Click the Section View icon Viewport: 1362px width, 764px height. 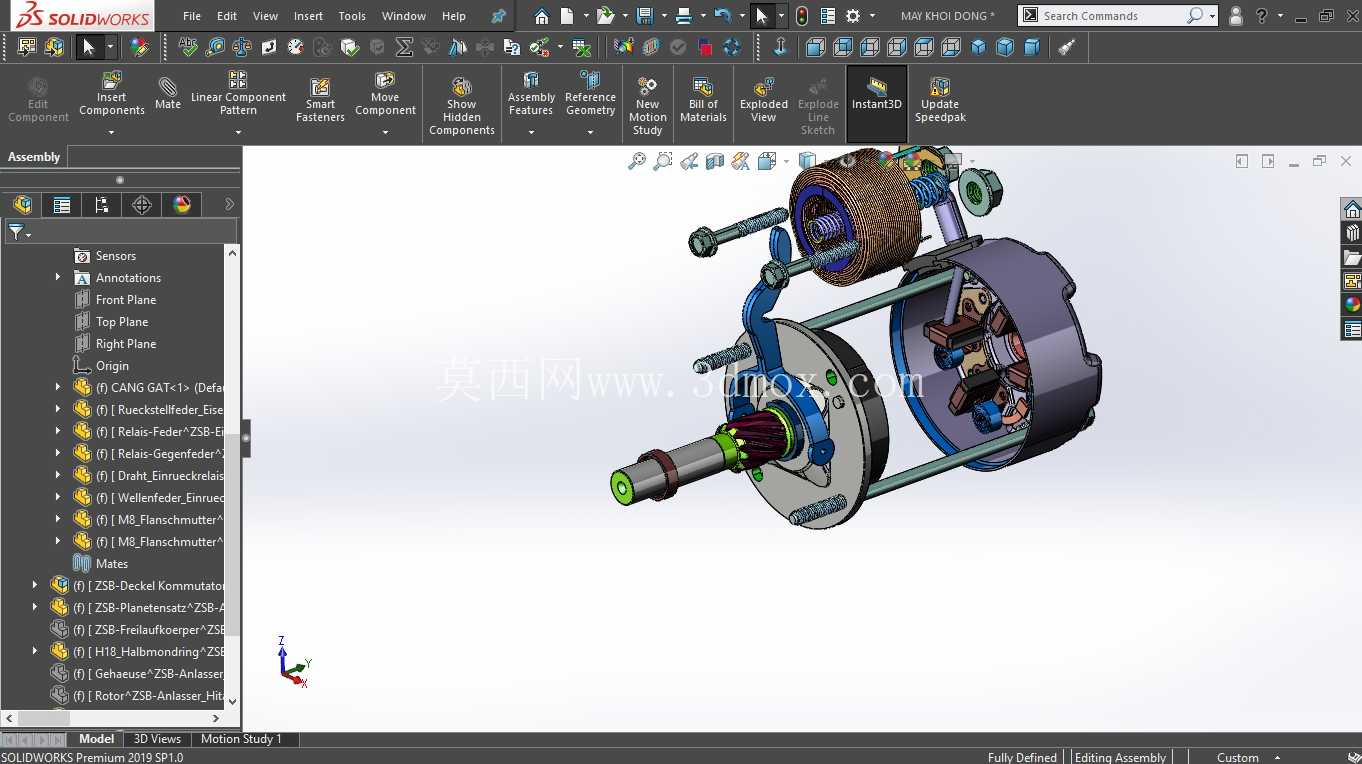[x=715, y=161]
